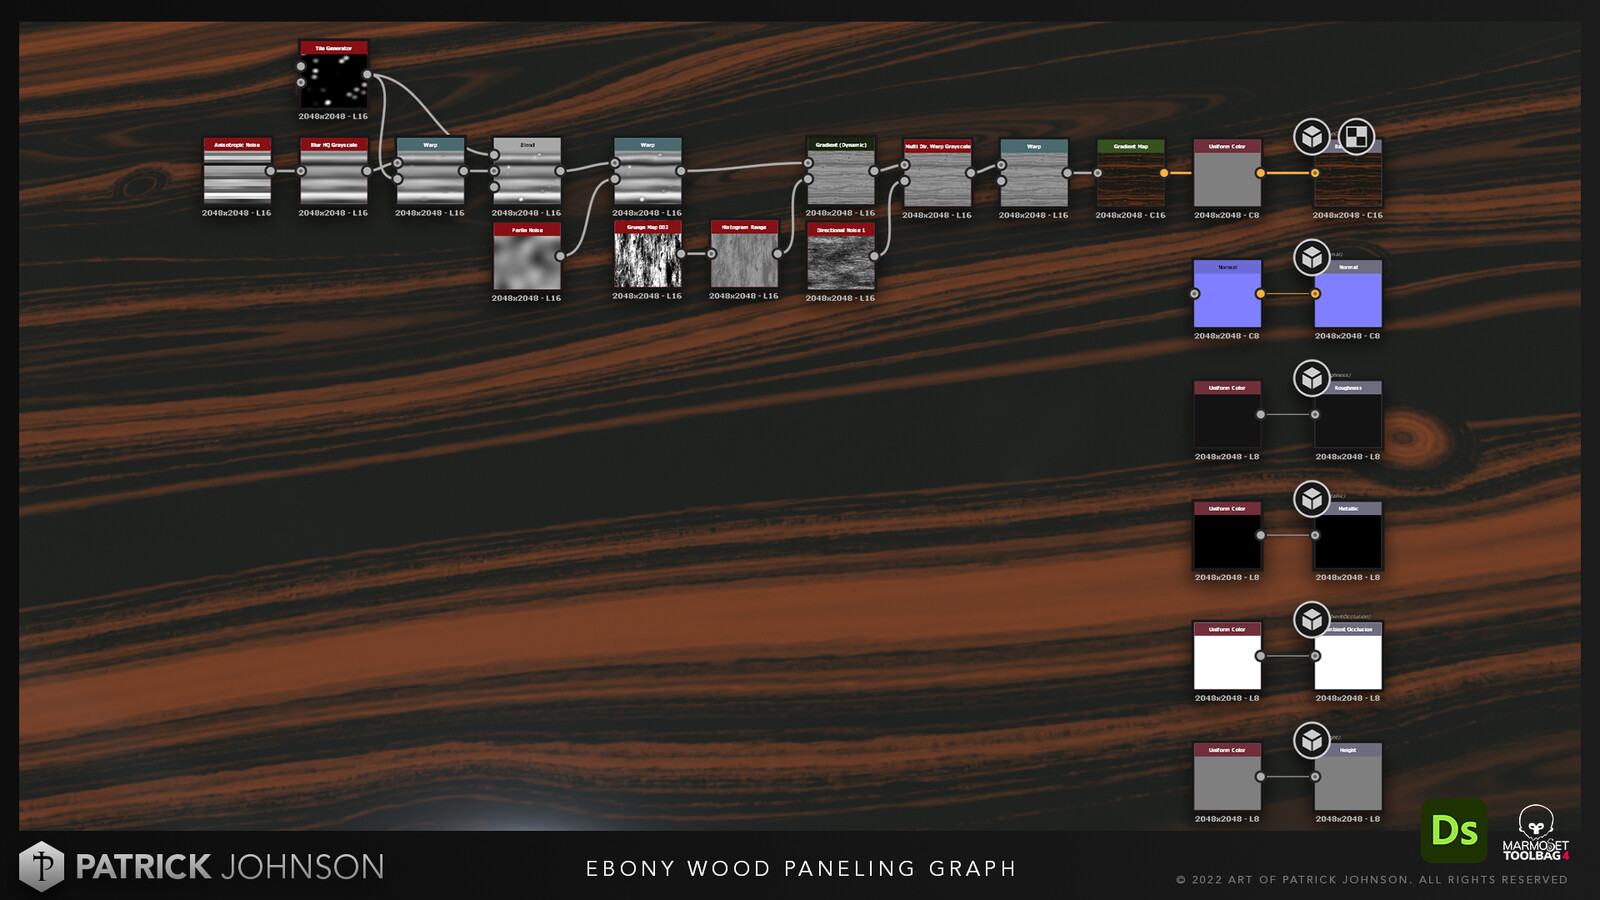Select the Normal output node
1600x900 pixels.
[1348, 294]
